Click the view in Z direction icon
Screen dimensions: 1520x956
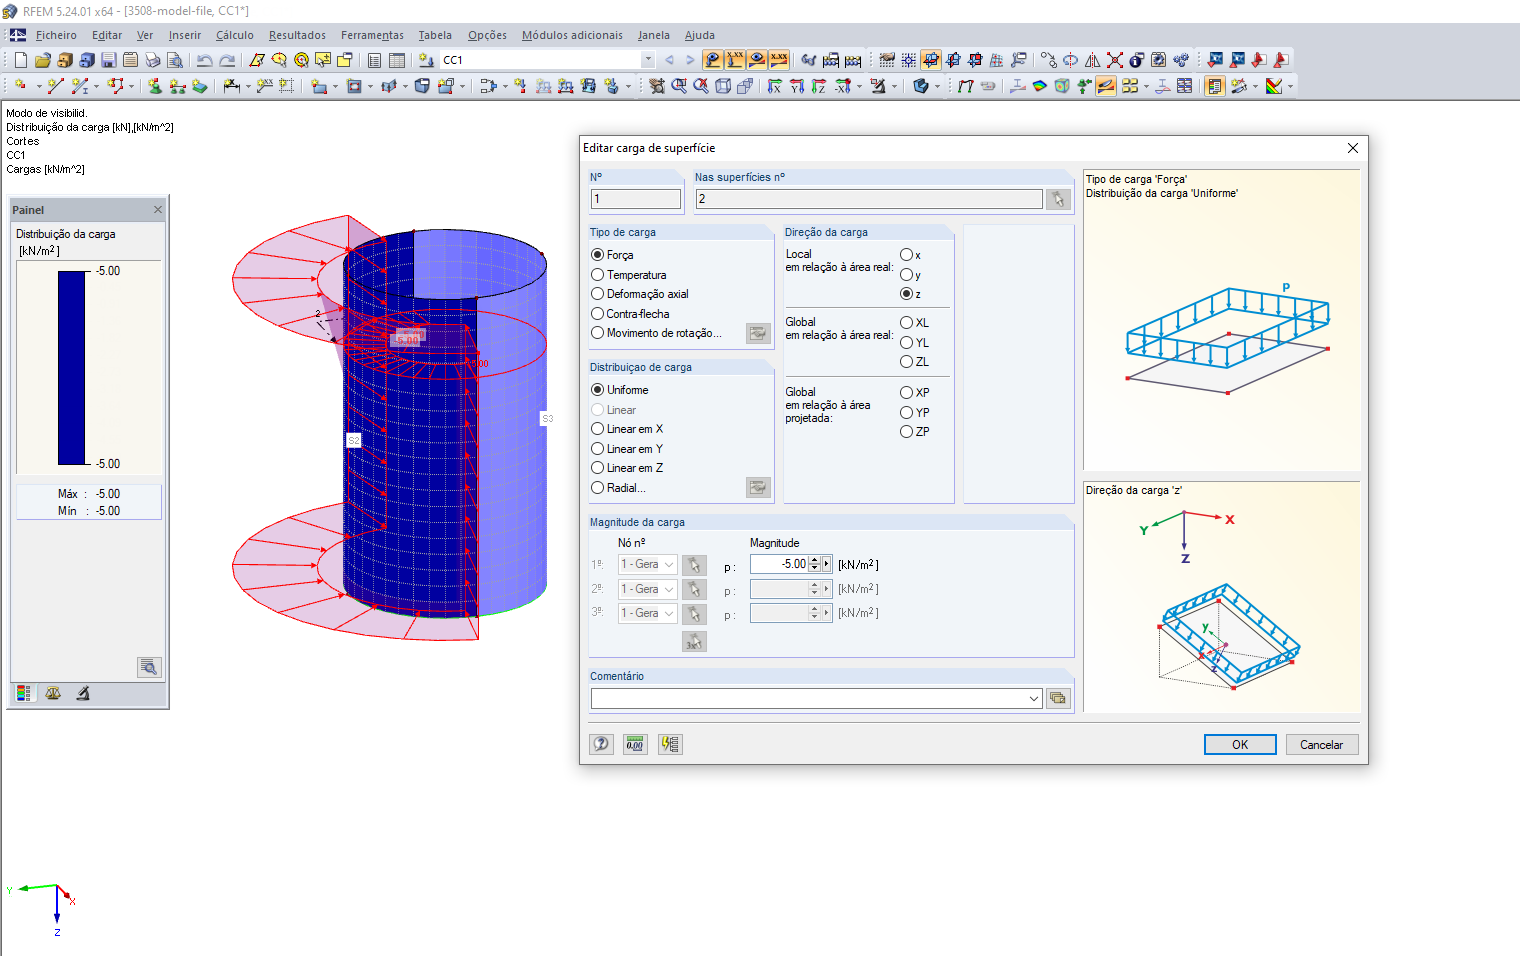tap(818, 86)
